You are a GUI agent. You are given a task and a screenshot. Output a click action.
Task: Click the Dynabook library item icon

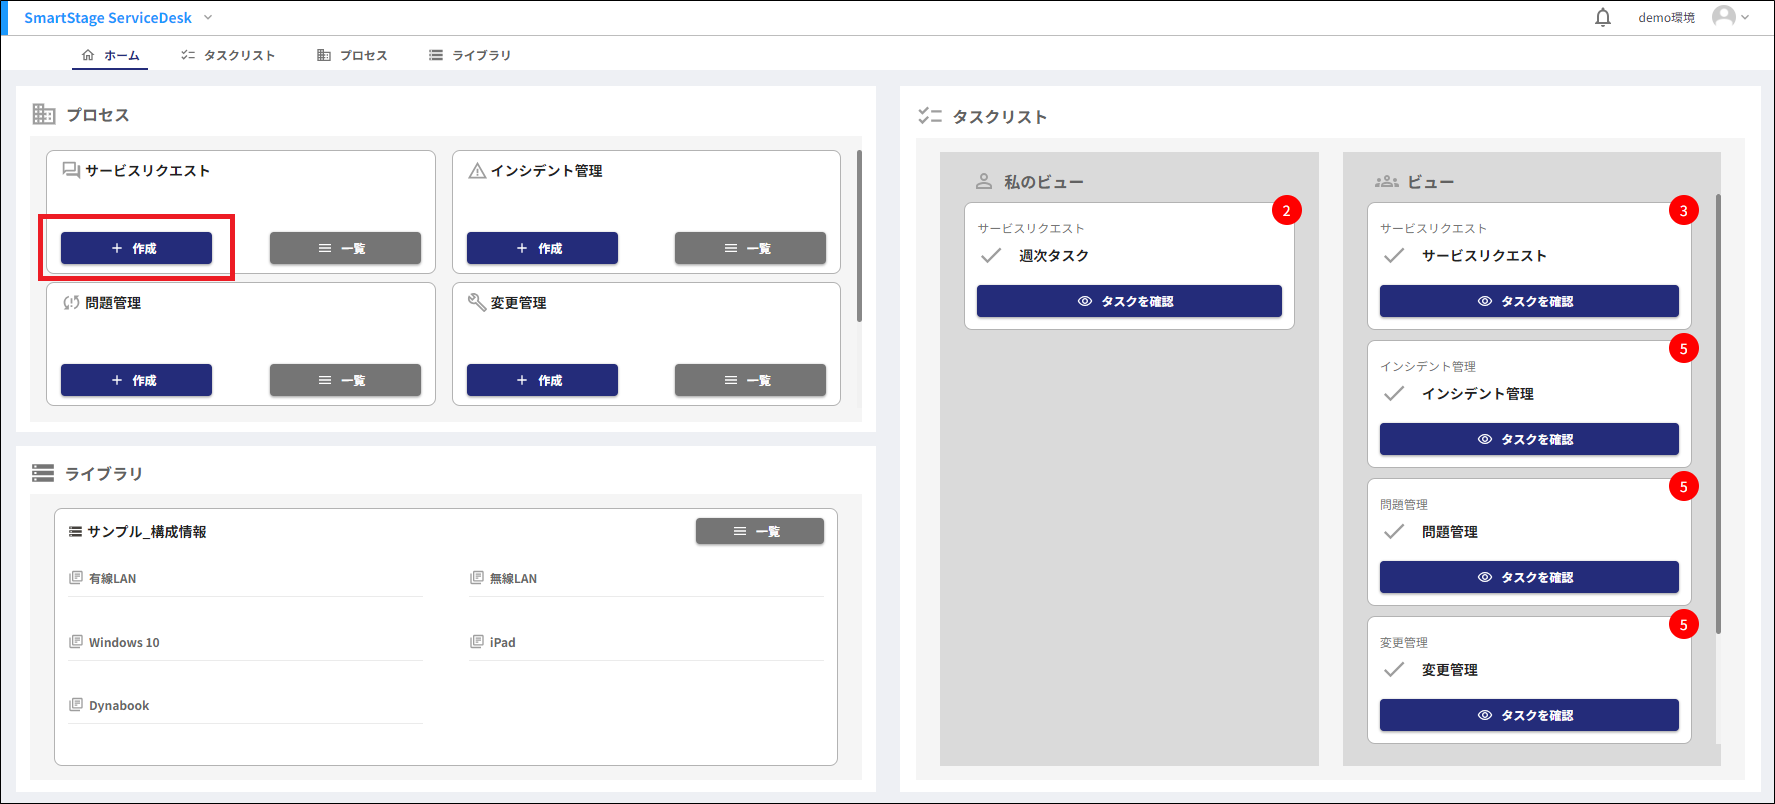[76, 705]
